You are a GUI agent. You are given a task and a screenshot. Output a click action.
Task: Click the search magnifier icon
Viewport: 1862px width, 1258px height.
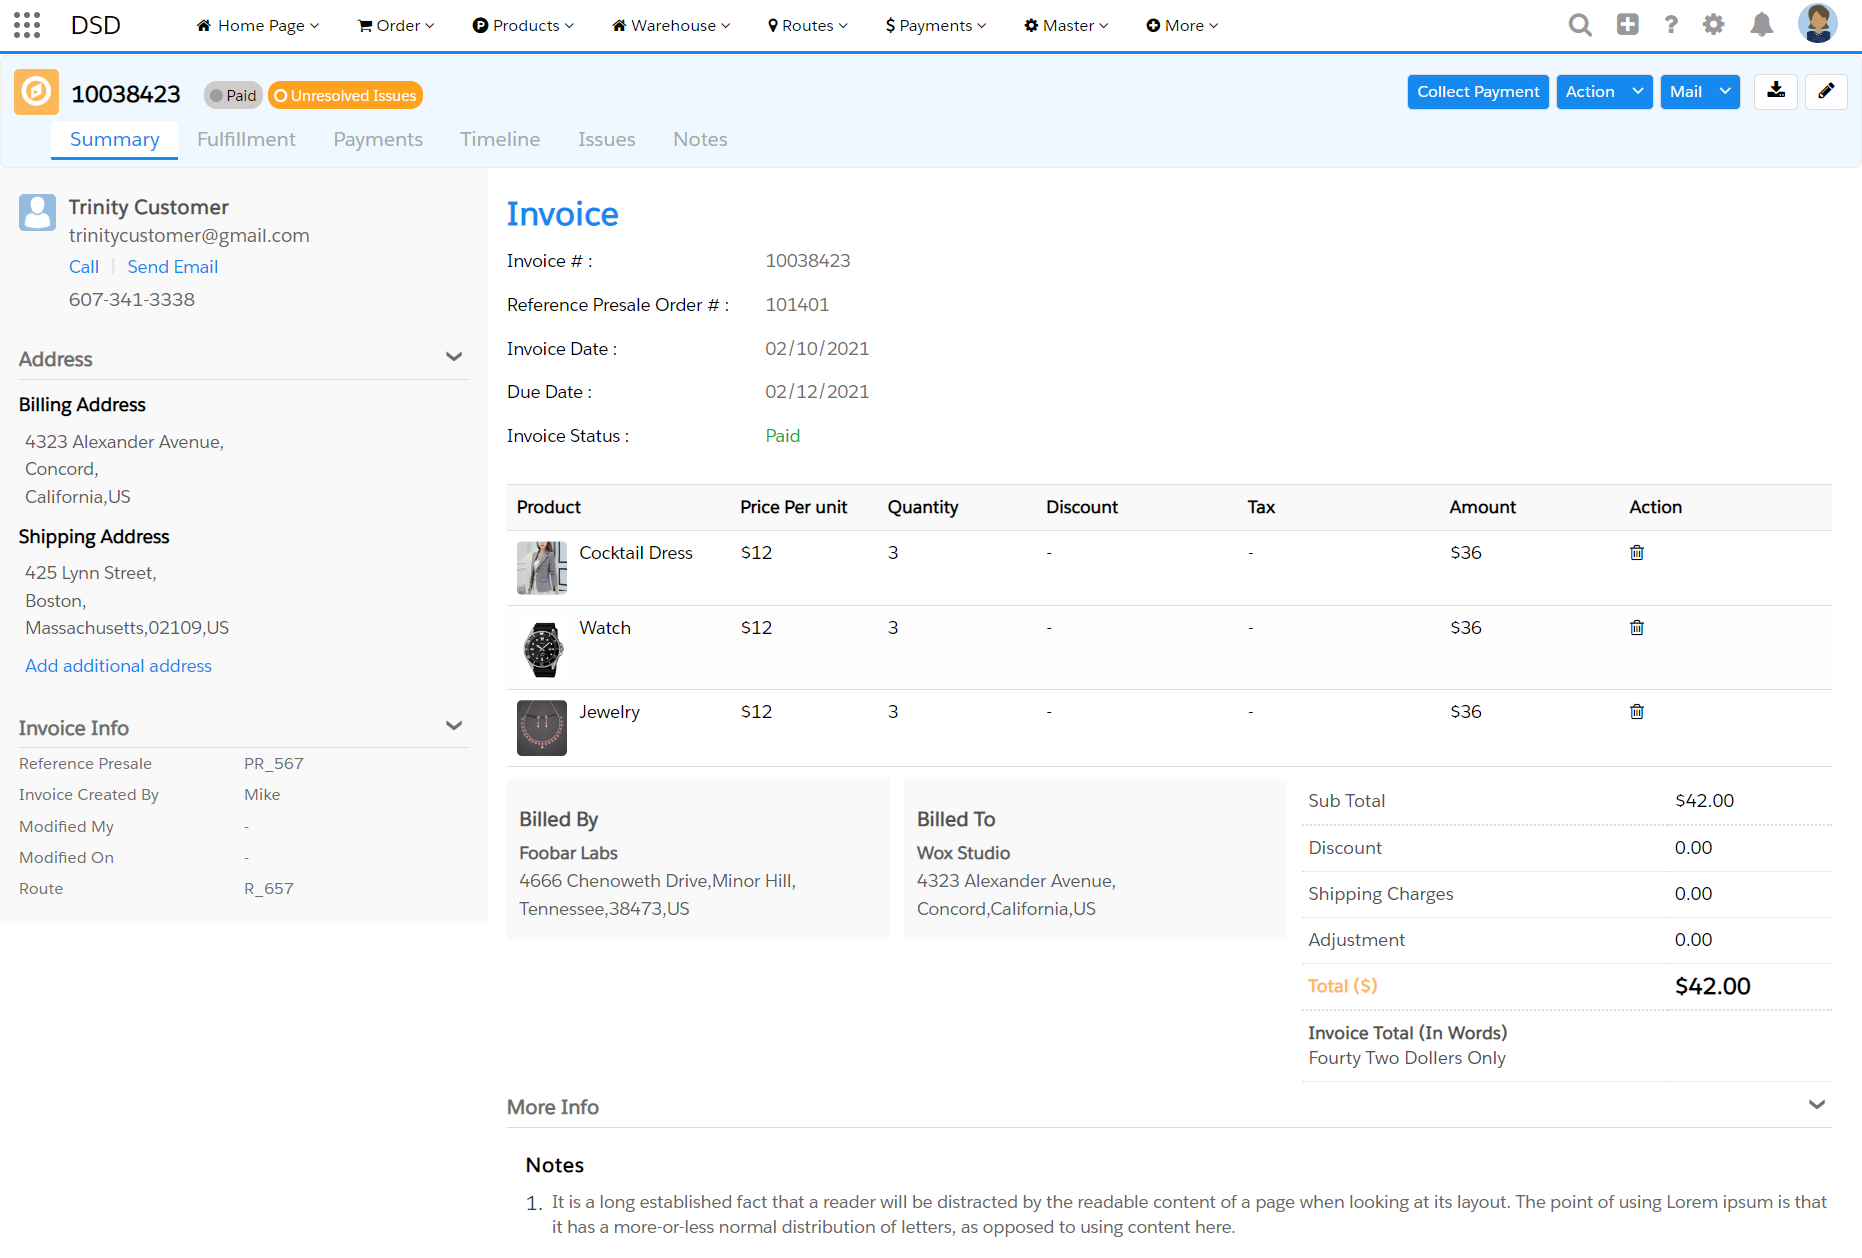tap(1580, 24)
